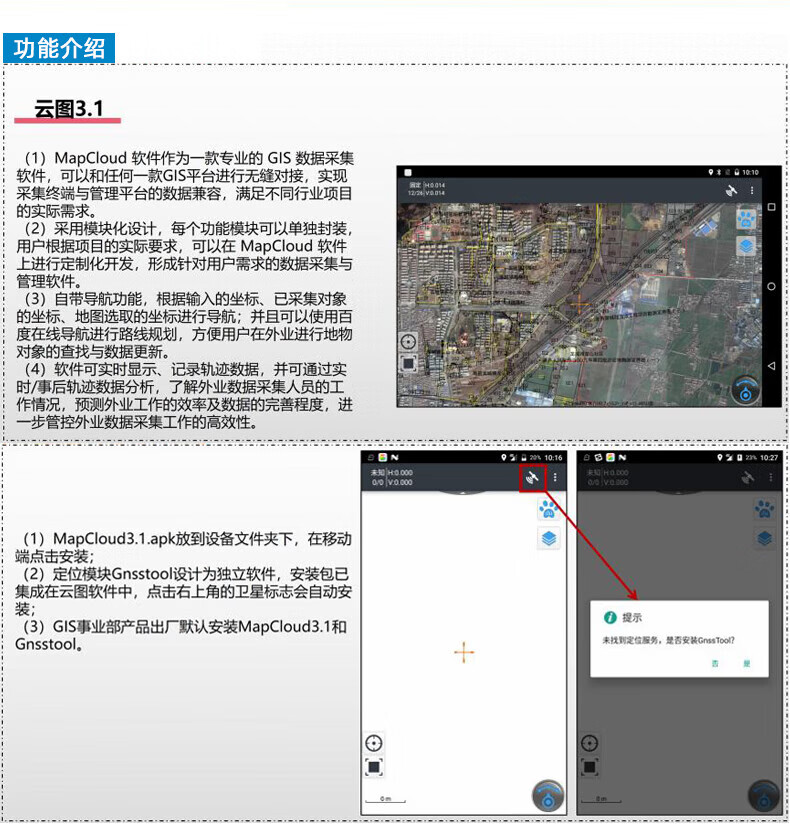Click the 未知 H:0.000 status in the 10:16 screen
Image resolution: width=790 pixels, height=830 pixels.
tap(392, 477)
